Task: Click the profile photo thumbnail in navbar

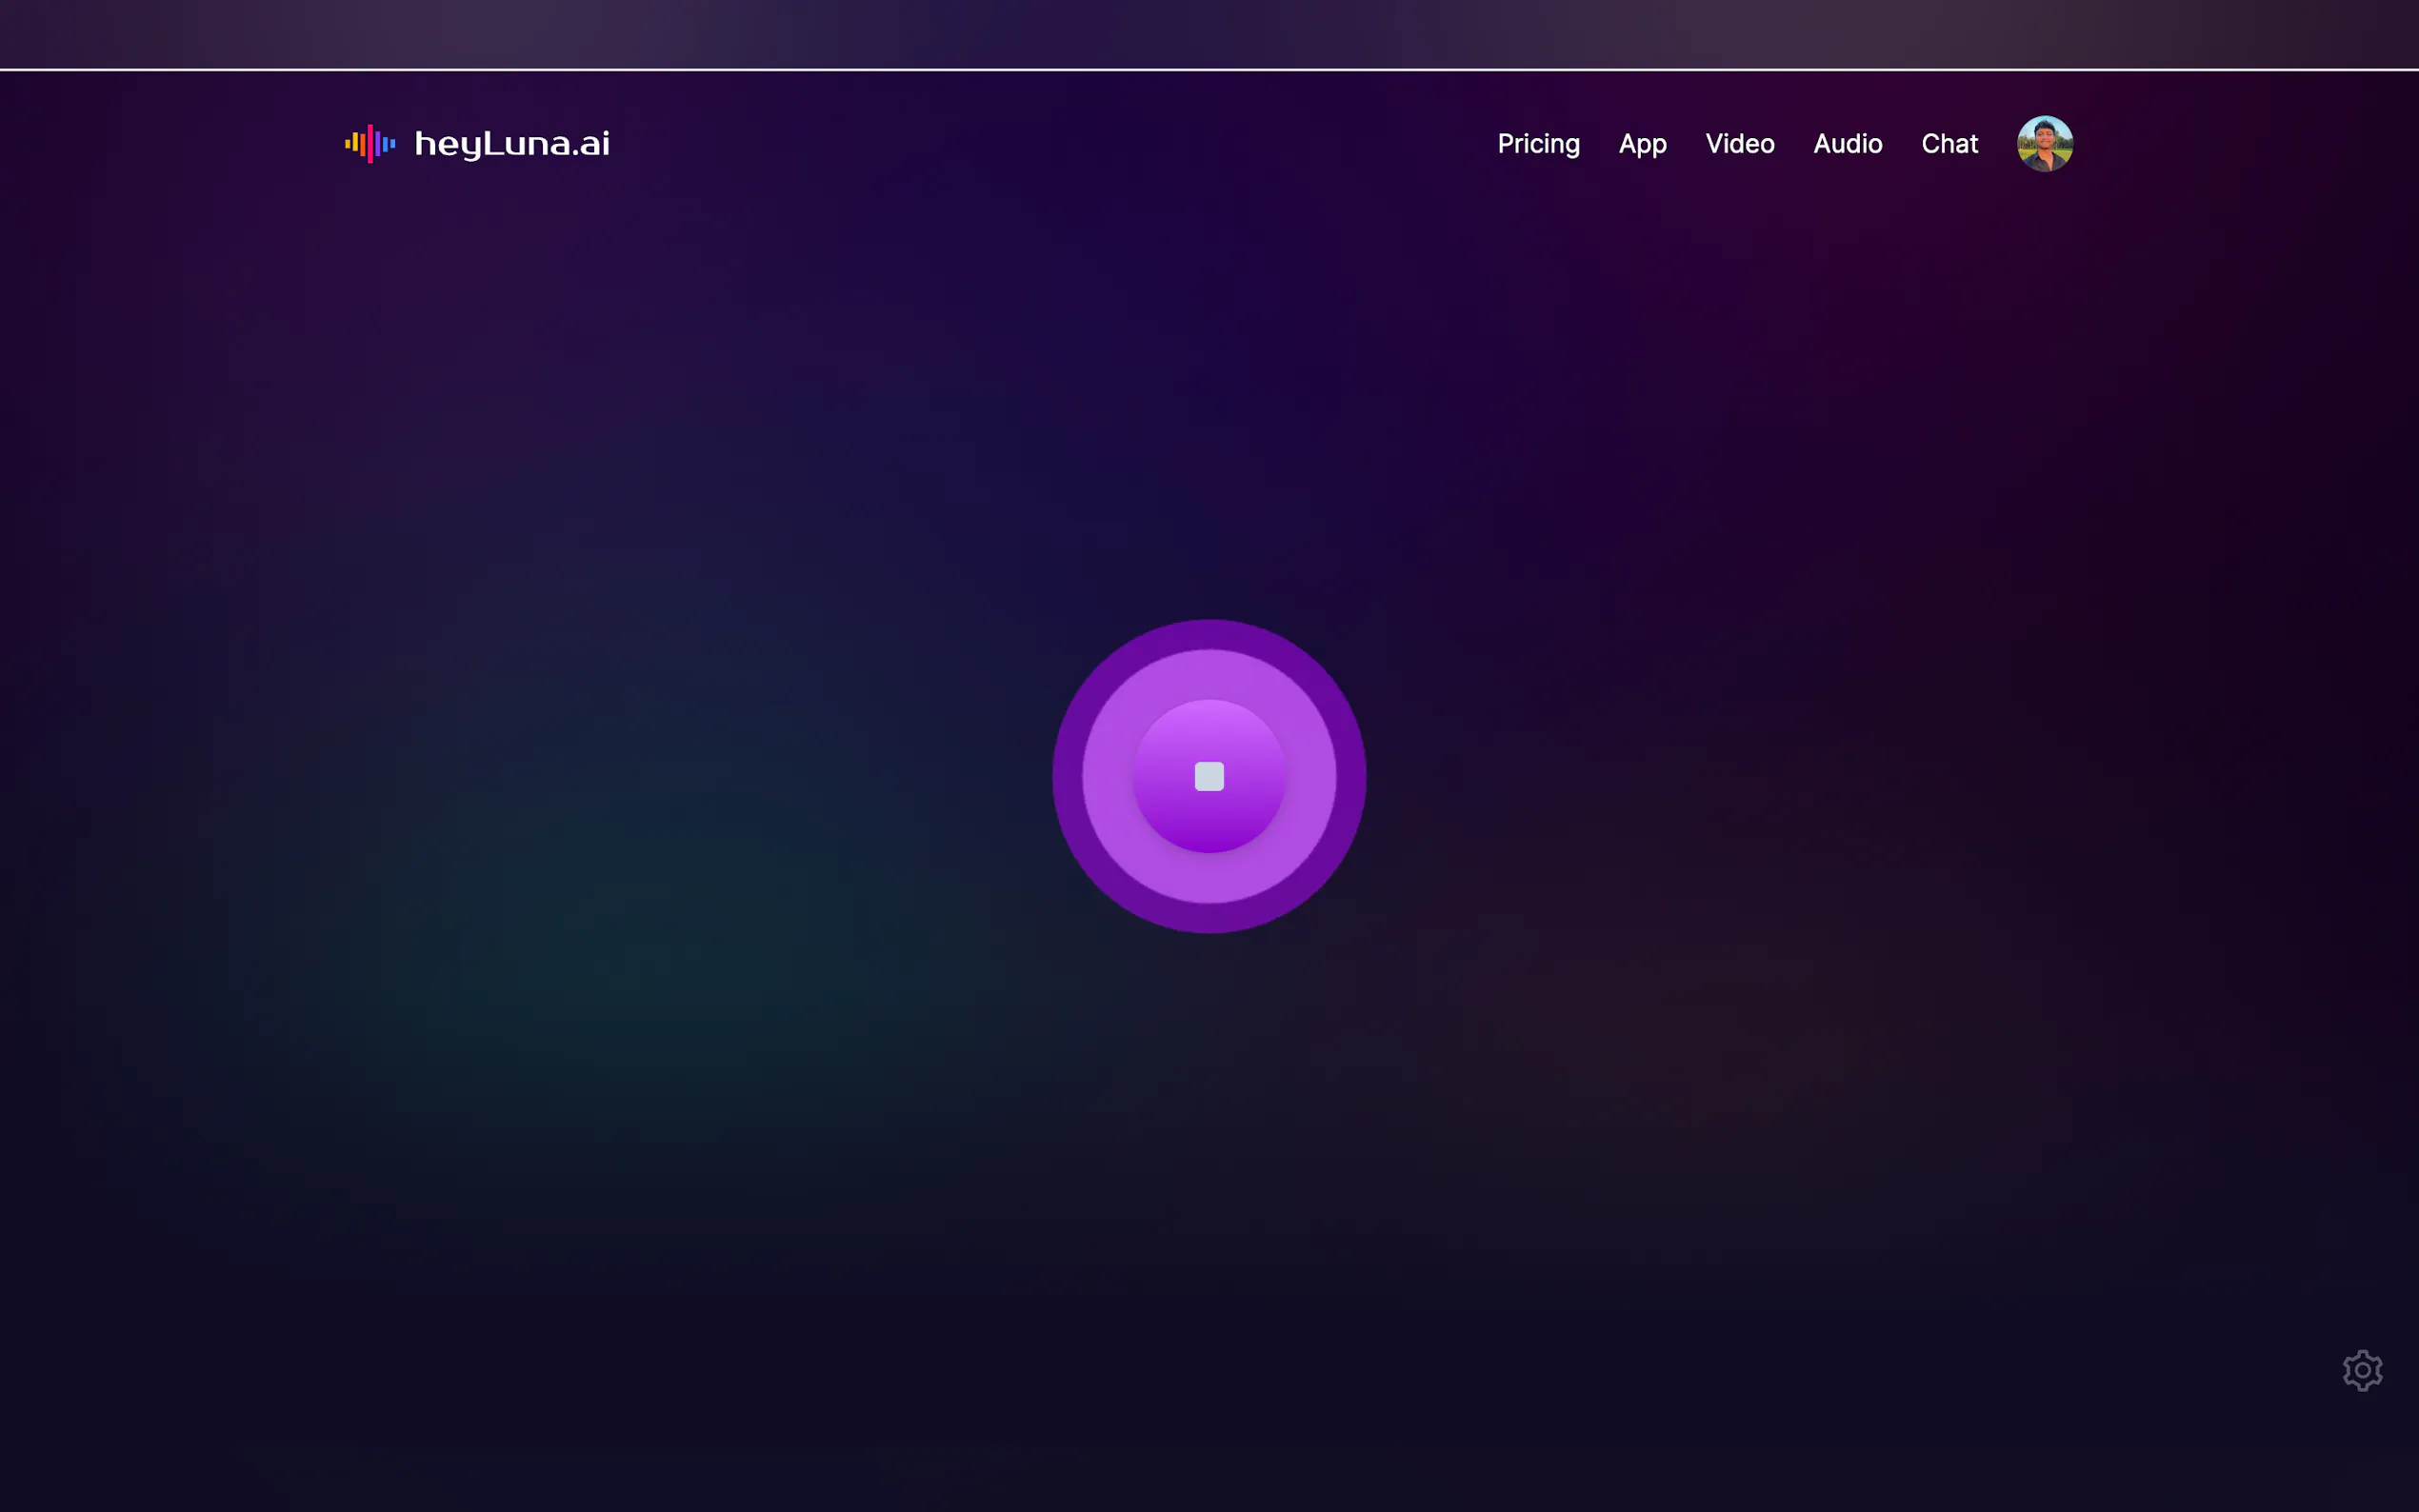Action: click(x=2044, y=144)
